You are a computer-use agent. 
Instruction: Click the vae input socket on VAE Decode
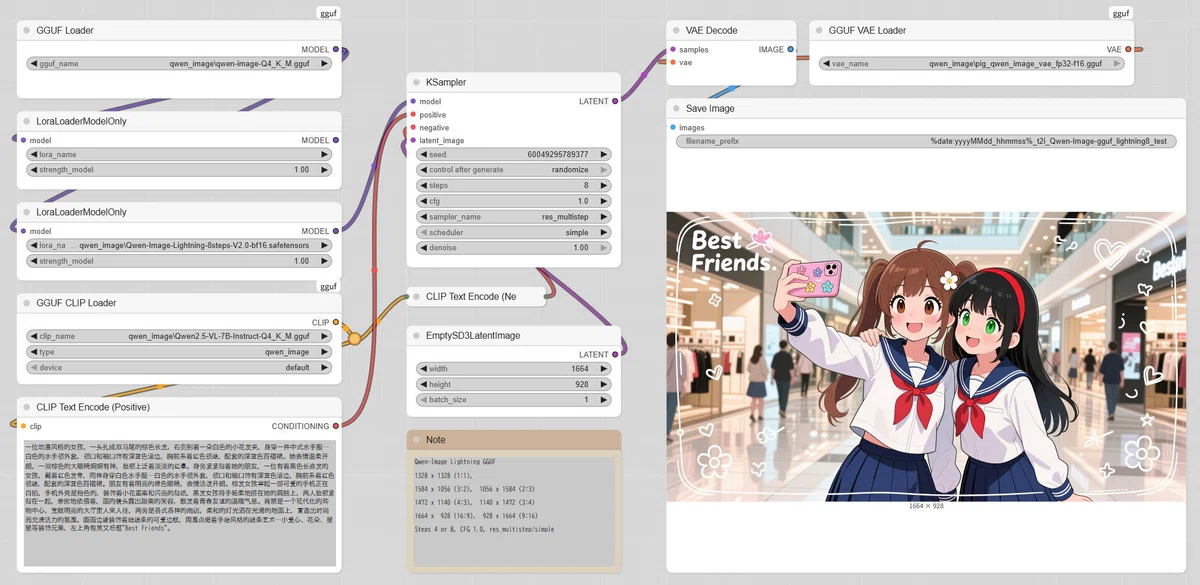click(x=672, y=62)
